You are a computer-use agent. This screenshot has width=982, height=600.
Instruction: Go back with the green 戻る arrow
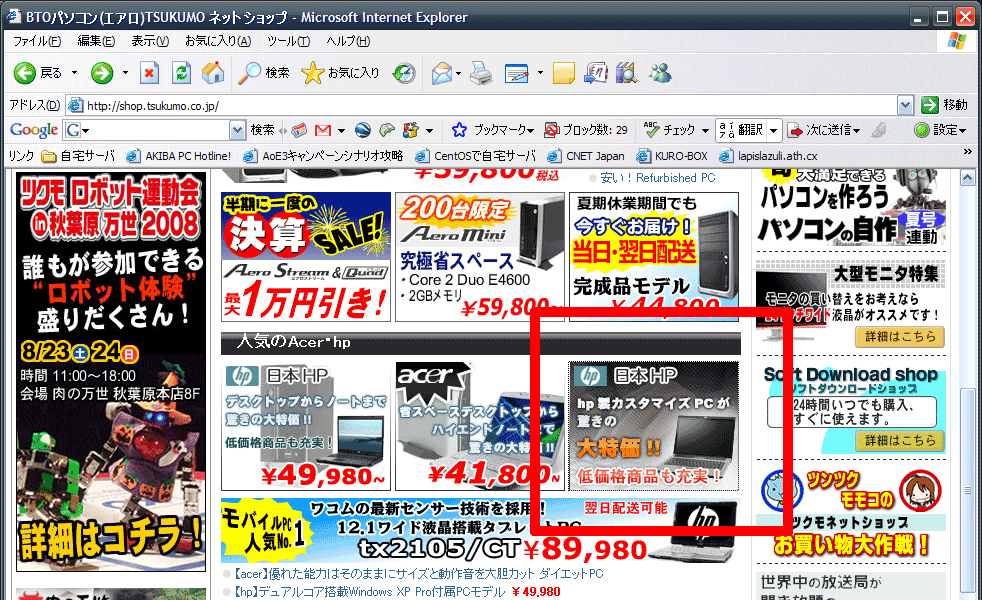tap(38, 73)
